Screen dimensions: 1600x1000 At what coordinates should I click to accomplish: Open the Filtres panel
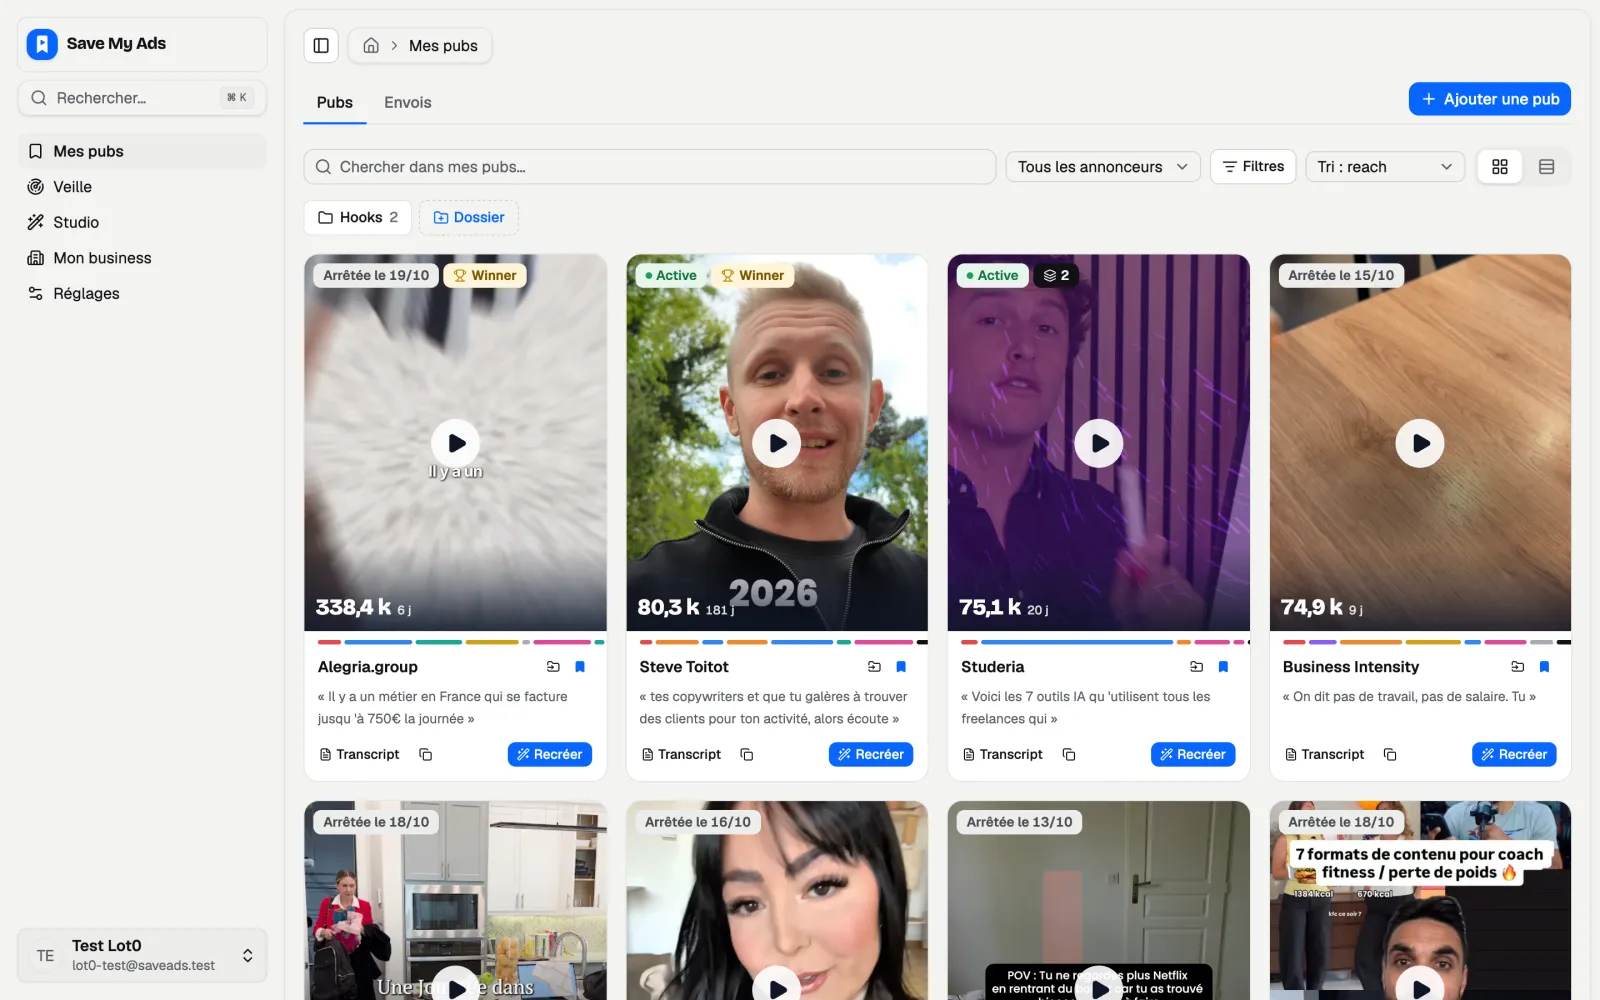pos(1253,166)
